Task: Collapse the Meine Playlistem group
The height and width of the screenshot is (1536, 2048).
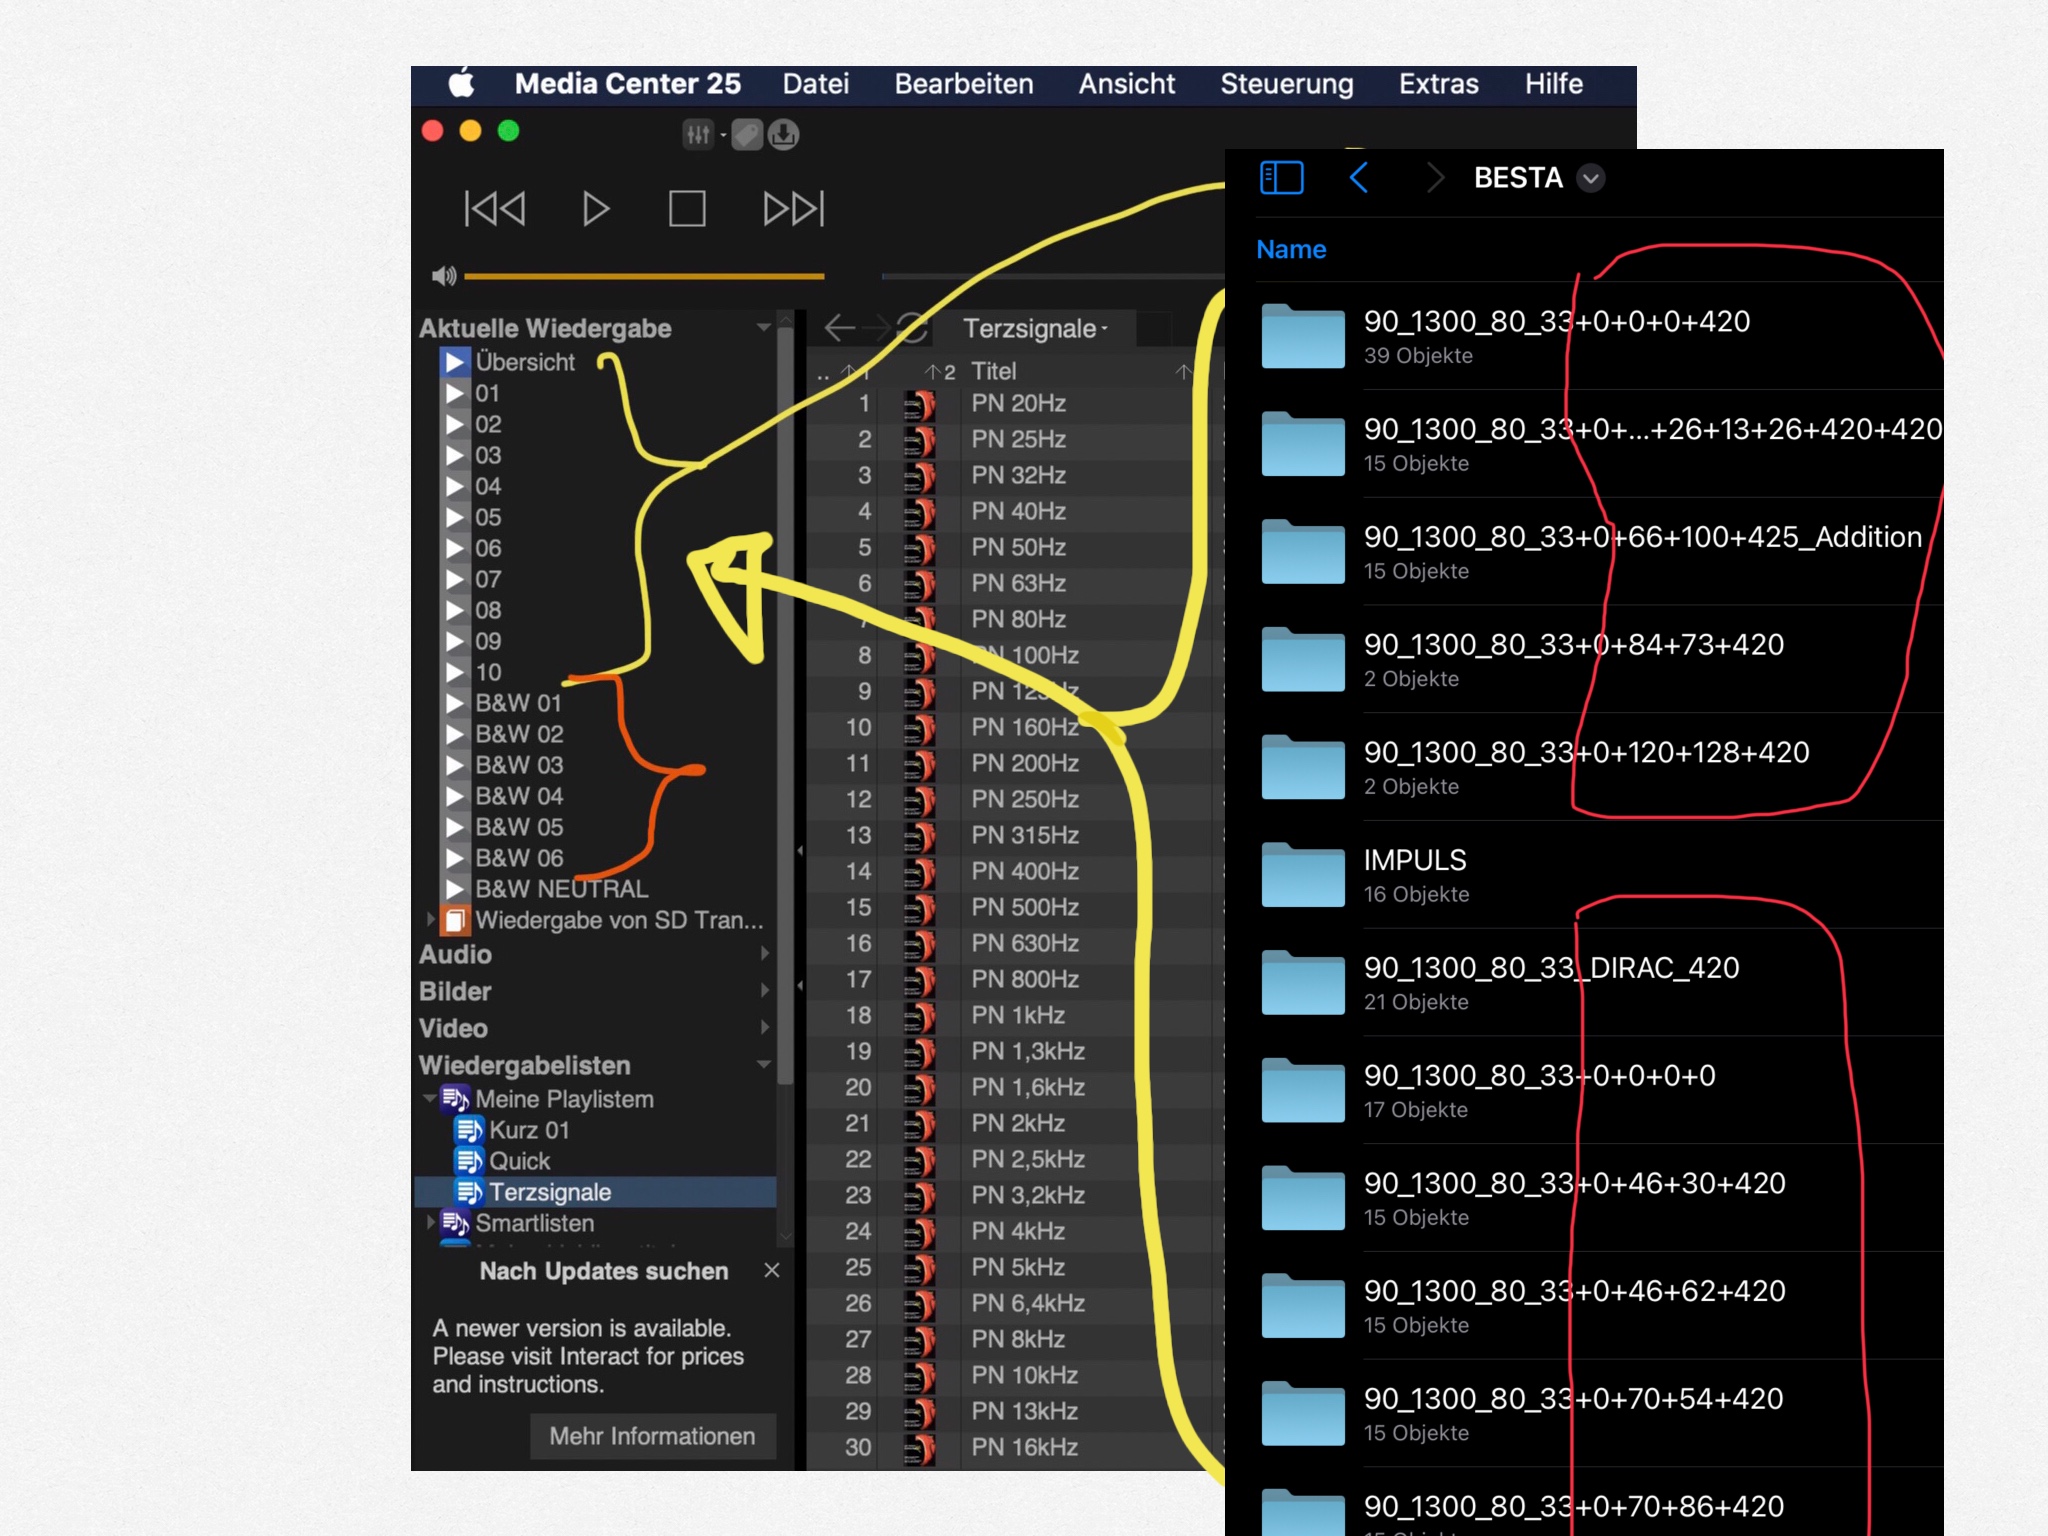Action: (430, 1098)
